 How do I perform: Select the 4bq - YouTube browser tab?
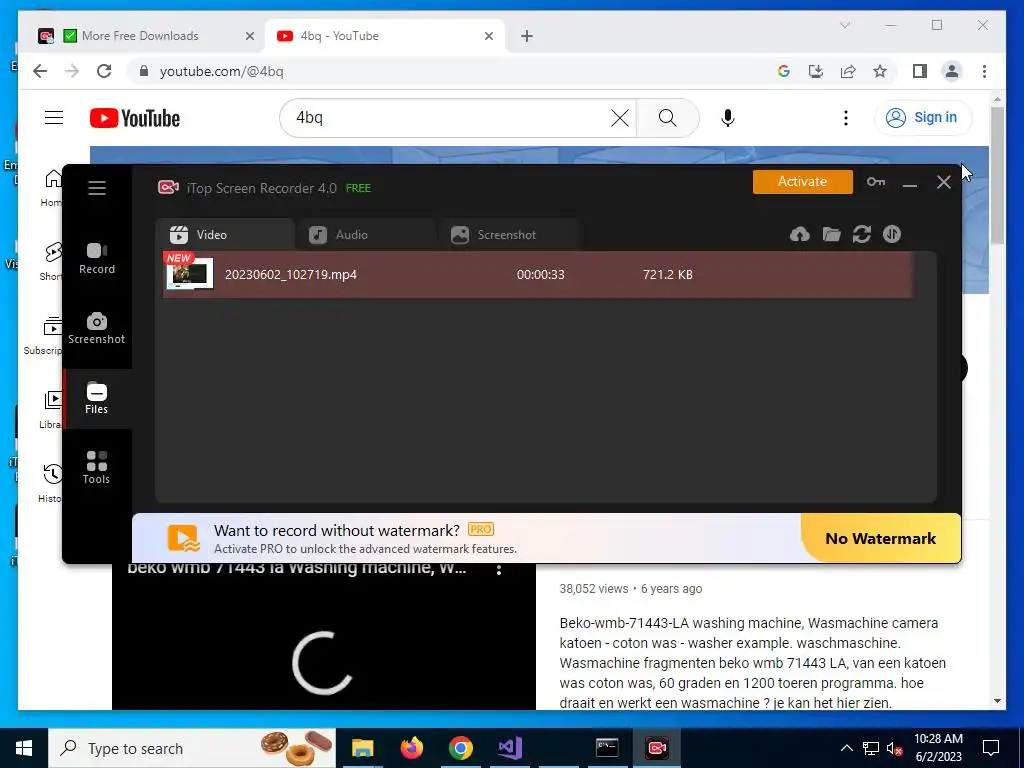(x=385, y=36)
